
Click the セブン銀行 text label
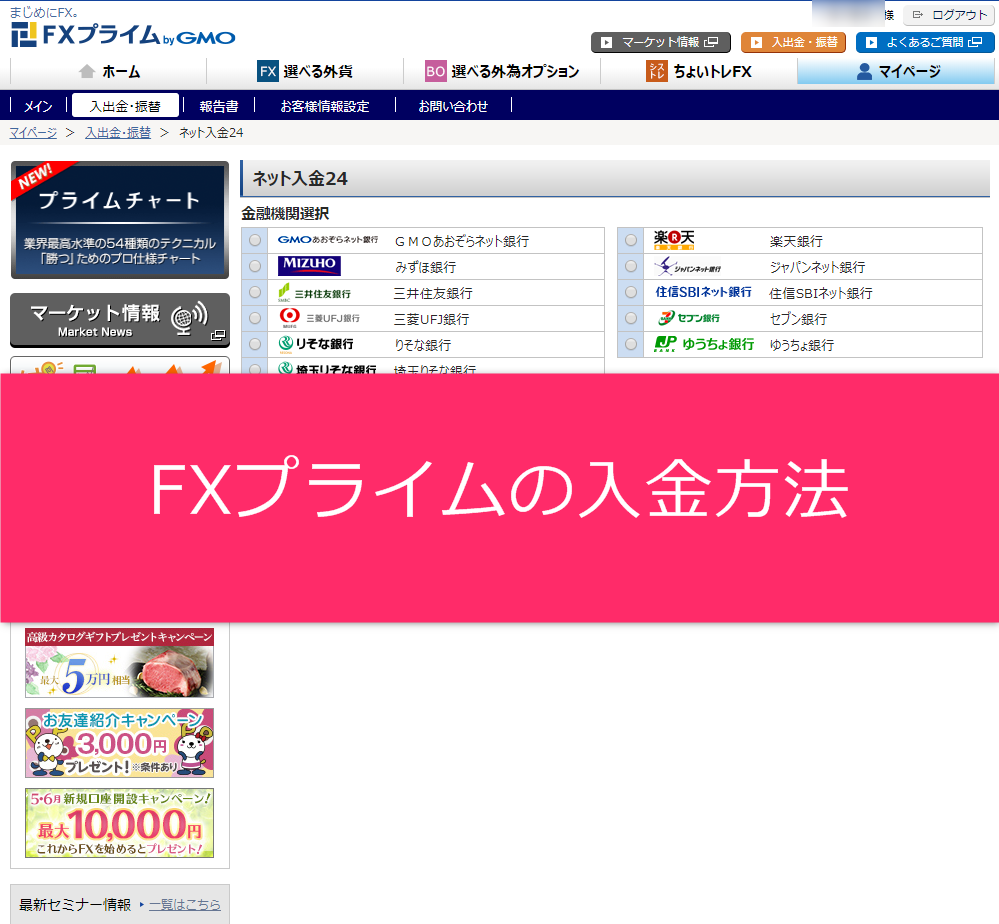(x=798, y=319)
